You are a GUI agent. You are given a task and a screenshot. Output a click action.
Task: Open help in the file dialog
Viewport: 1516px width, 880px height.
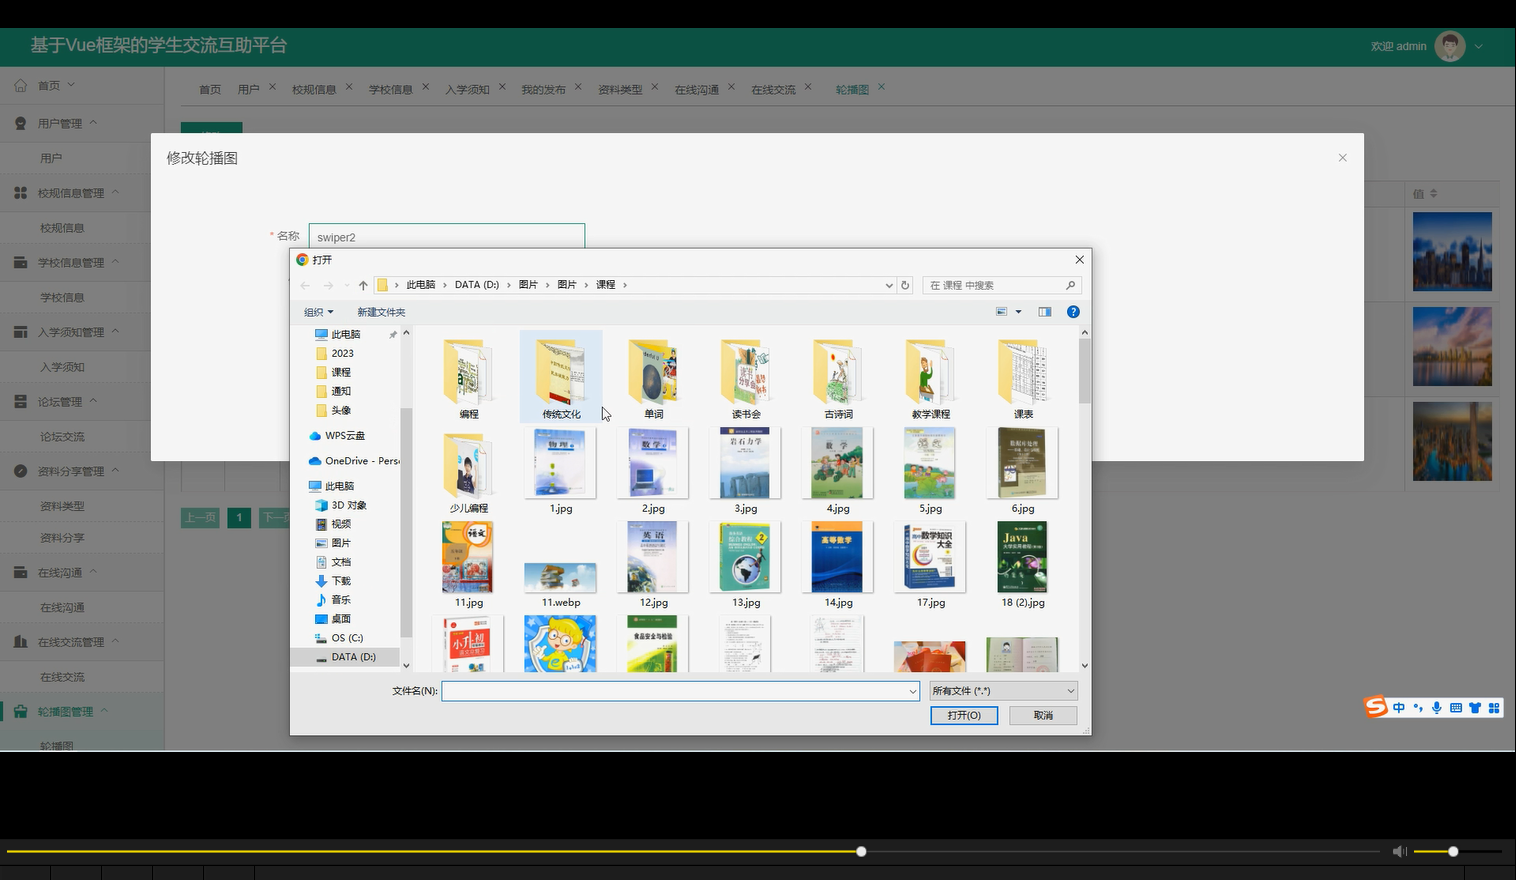[x=1073, y=312]
